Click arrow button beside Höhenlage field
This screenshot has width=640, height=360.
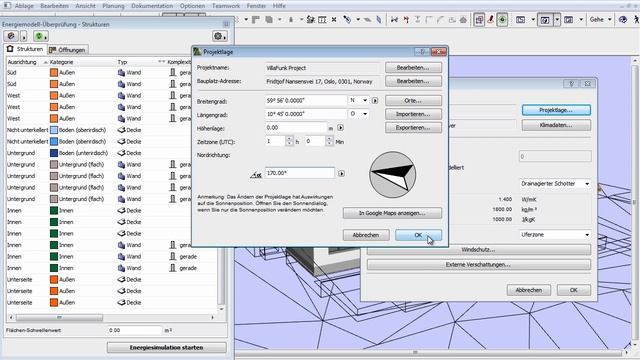click(340, 128)
